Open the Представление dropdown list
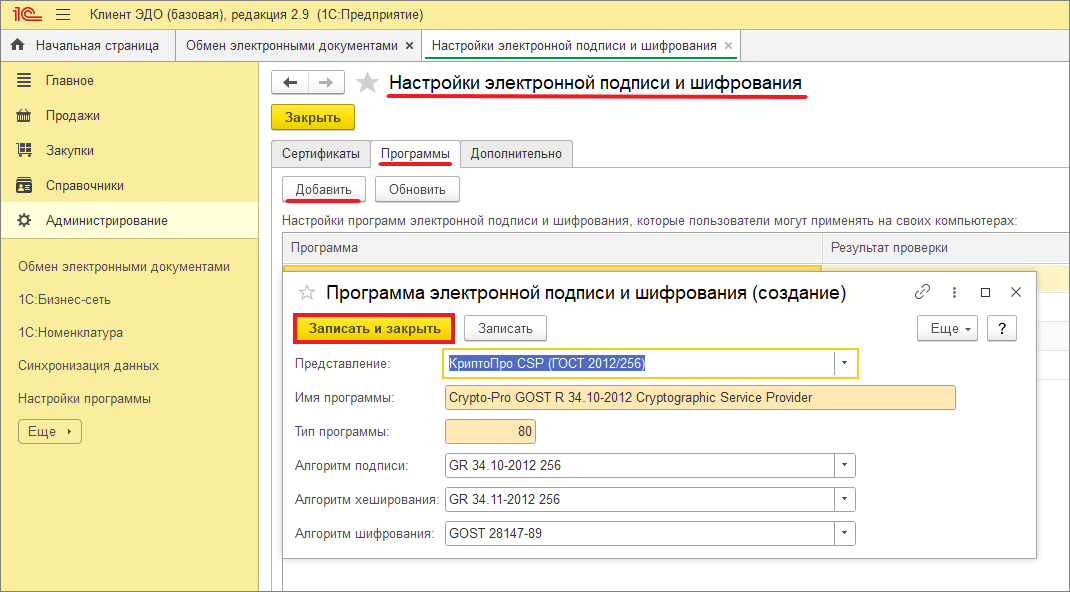Image resolution: width=1070 pixels, height=592 pixels. [843, 363]
